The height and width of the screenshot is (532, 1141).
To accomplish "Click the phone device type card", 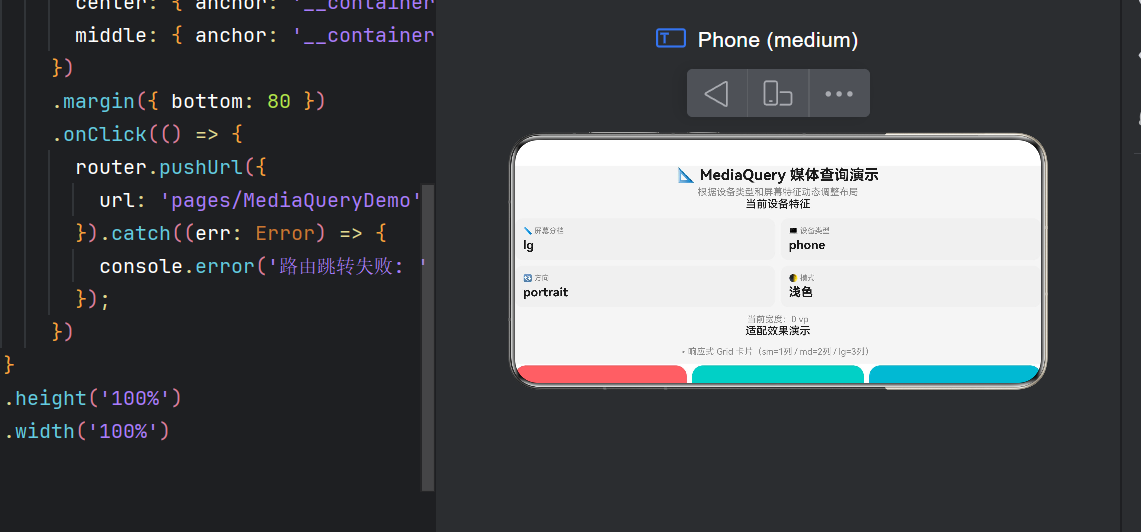I will pos(911,239).
